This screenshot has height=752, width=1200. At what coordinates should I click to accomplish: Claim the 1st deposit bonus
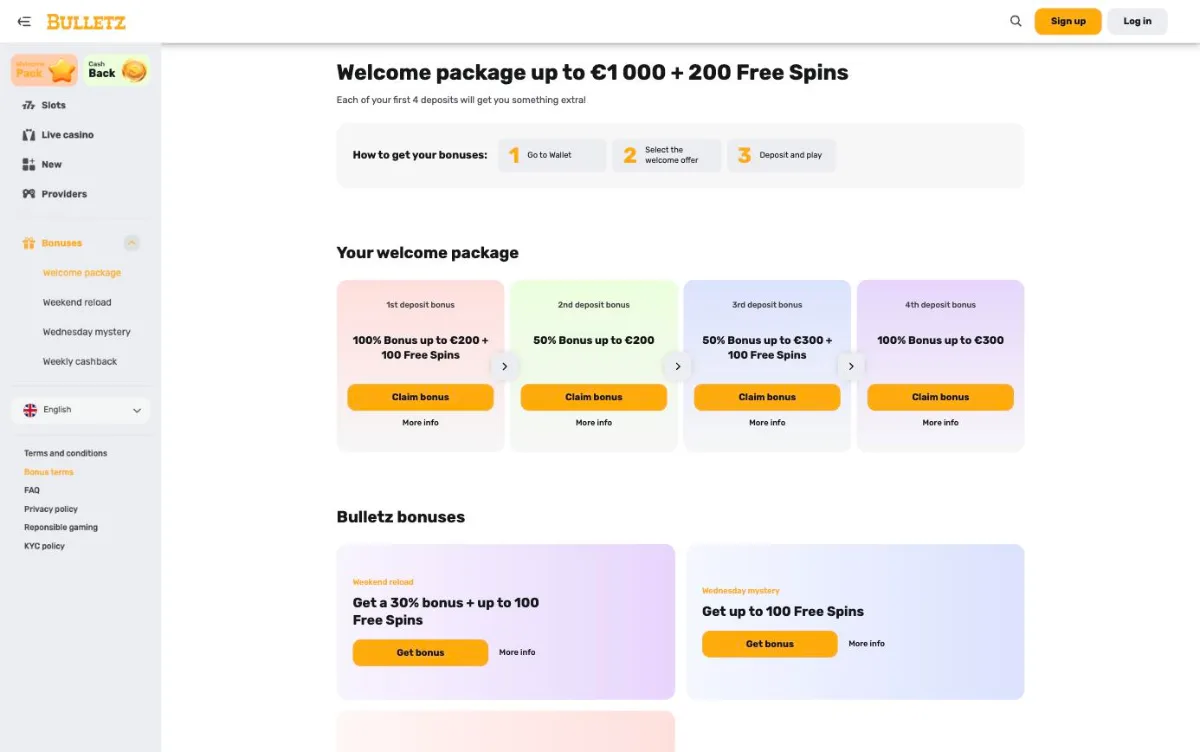coord(420,397)
